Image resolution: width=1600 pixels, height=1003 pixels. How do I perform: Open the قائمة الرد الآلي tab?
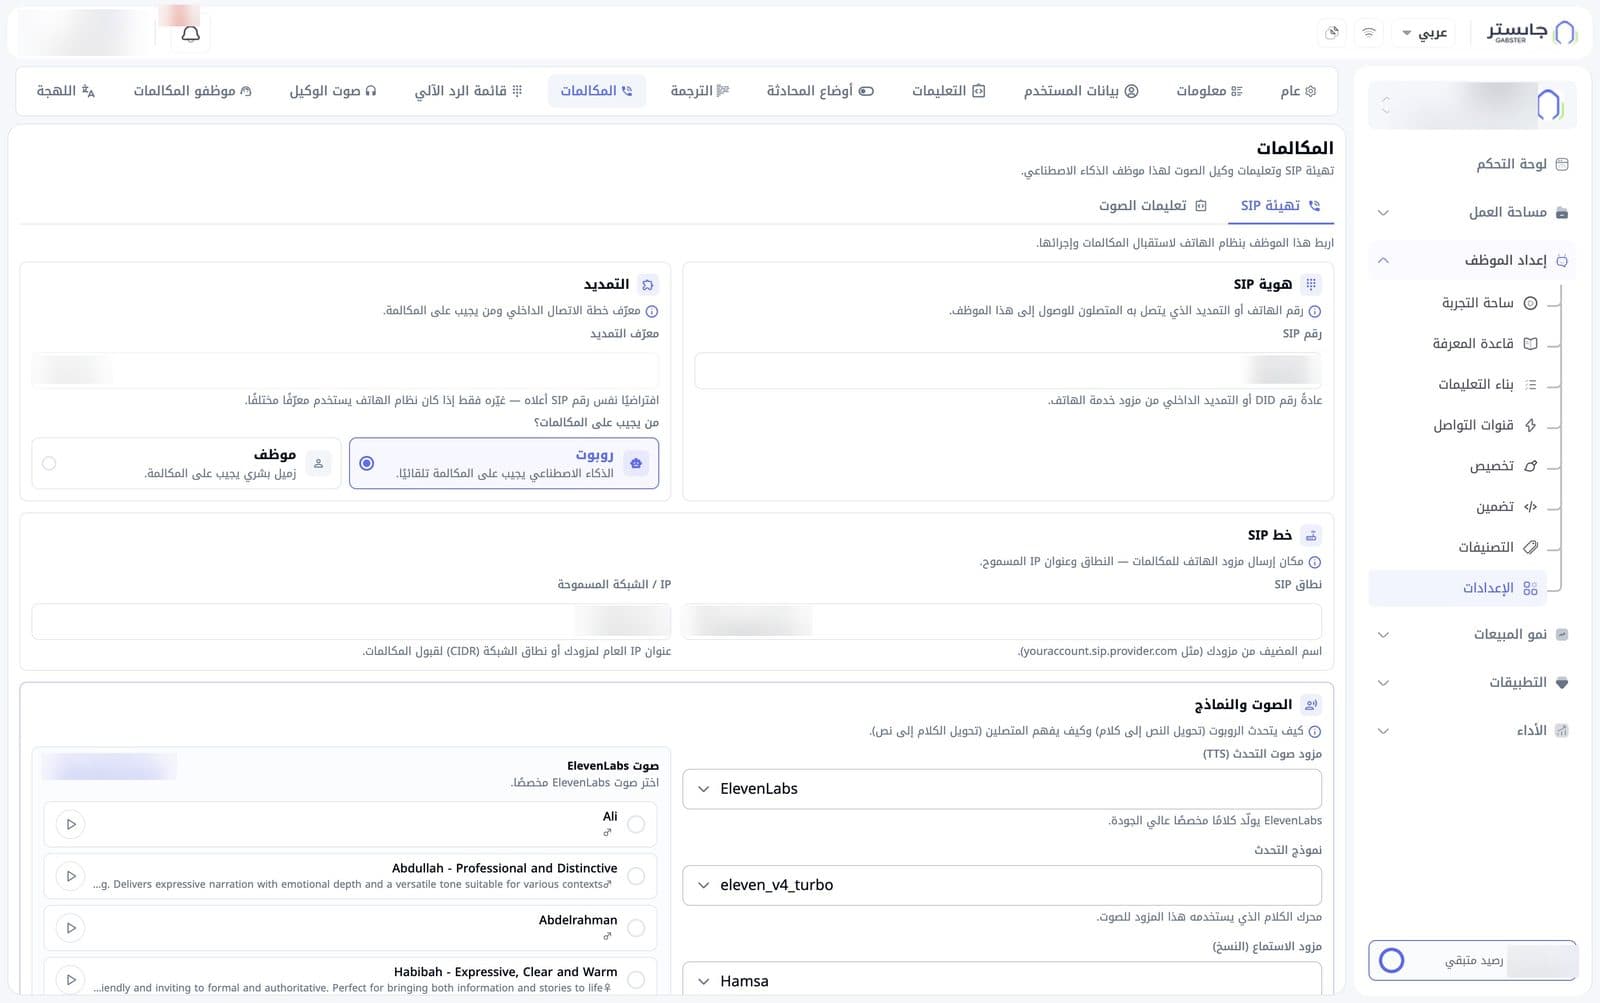pos(468,91)
